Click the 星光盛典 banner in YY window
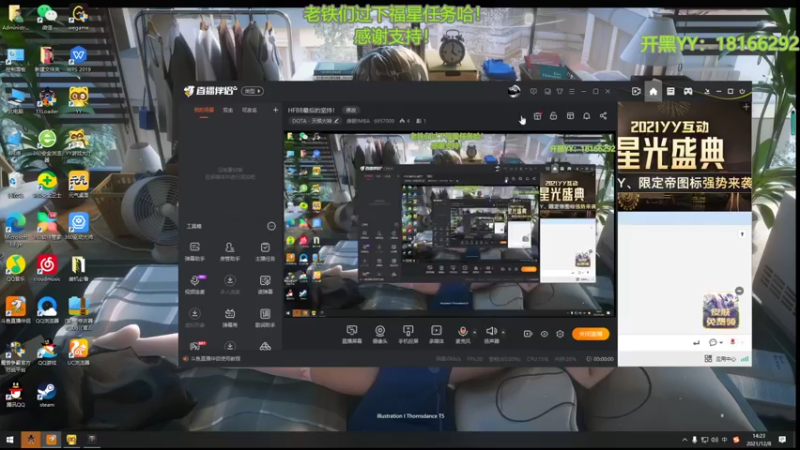This screenshot has height=450, width=800. pyautogui.click(x=684, y=156)
